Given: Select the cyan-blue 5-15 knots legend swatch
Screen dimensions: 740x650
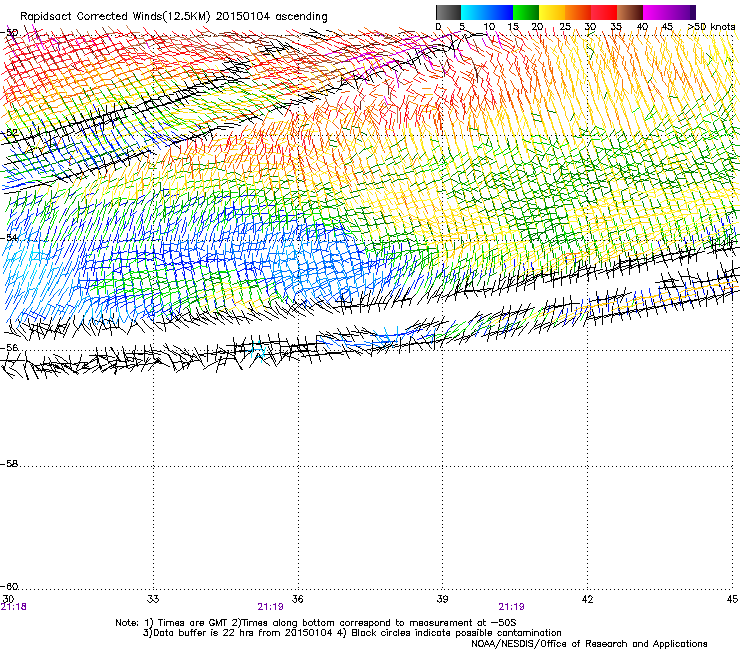Looking at the screenshot, I should (487, 12).
